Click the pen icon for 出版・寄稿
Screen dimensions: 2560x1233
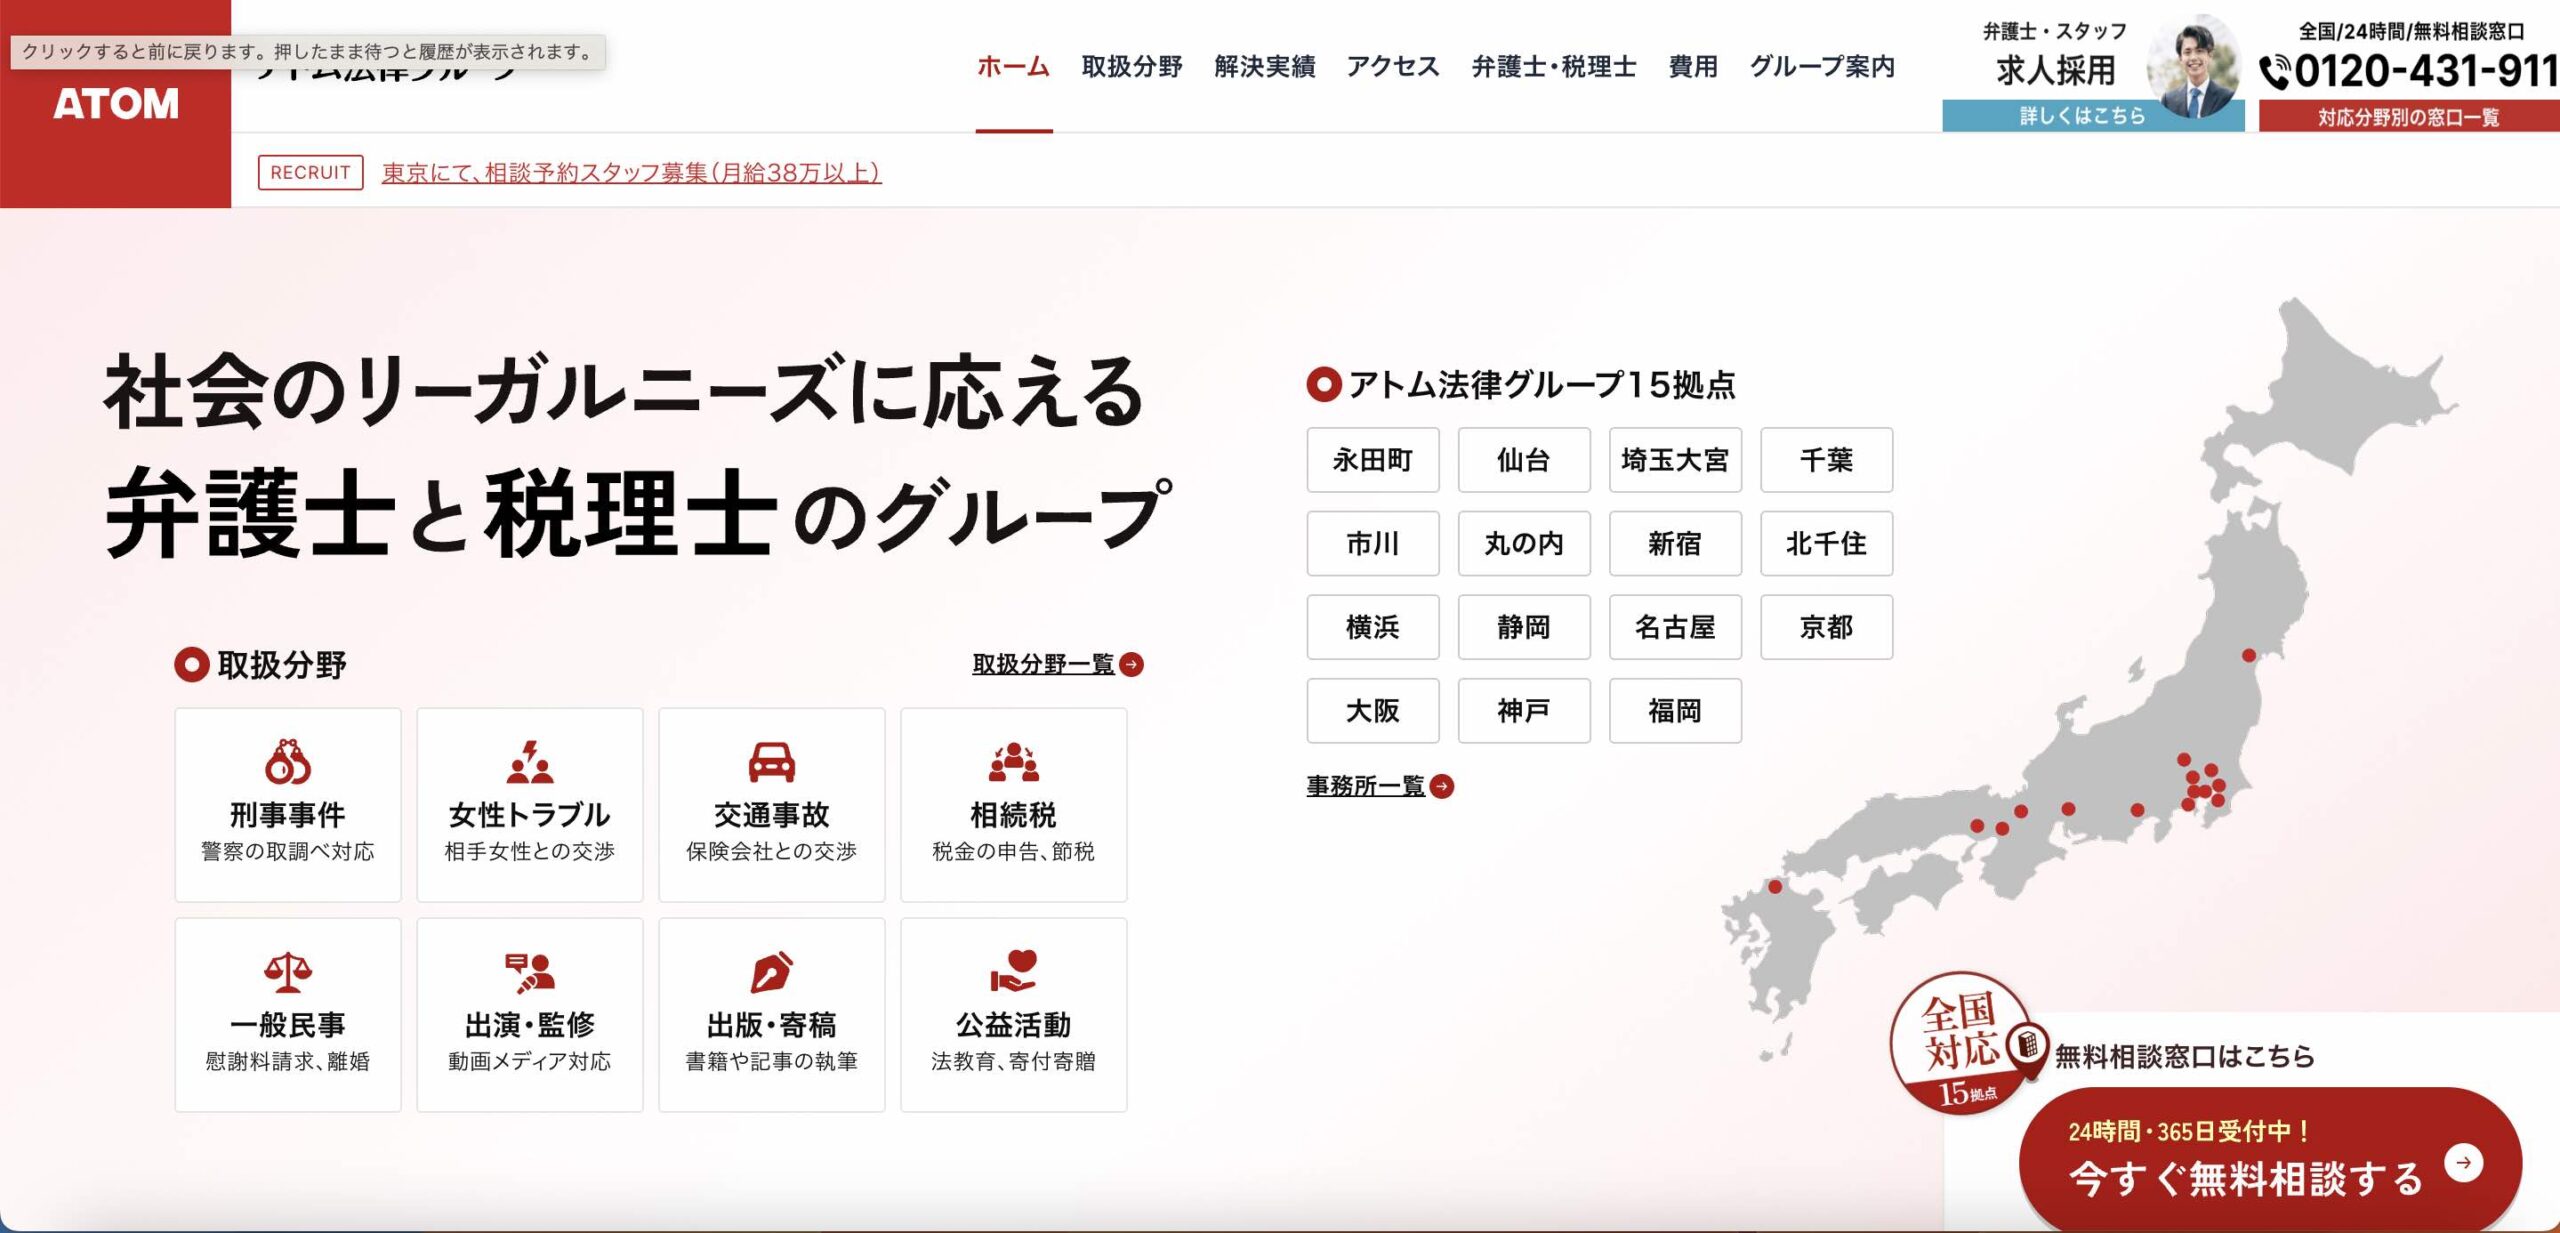(x=771, y=971)
